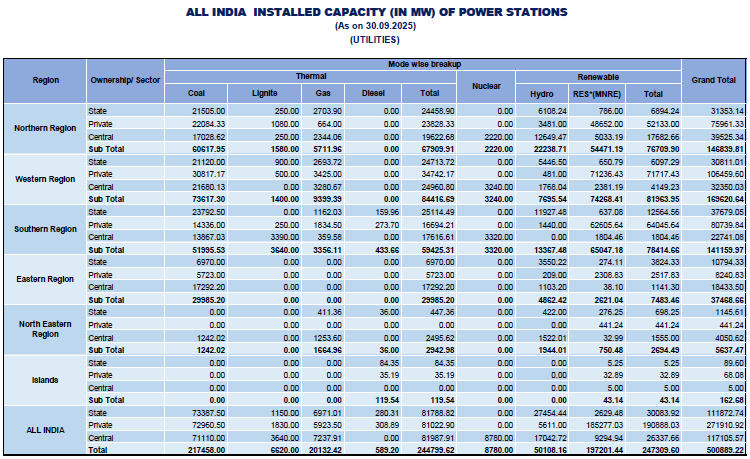Click the Northern Region row label
This screenshot has height=459, width=750.
pyautogui.click(x=45, y=129)
